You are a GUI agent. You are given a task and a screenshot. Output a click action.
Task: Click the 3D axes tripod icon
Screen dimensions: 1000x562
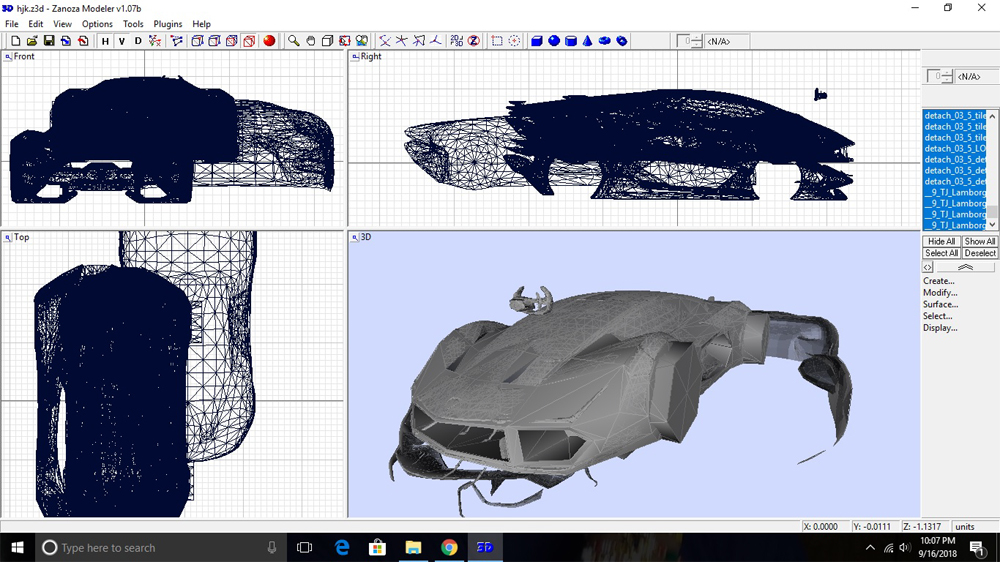click(x=436, y=41)
